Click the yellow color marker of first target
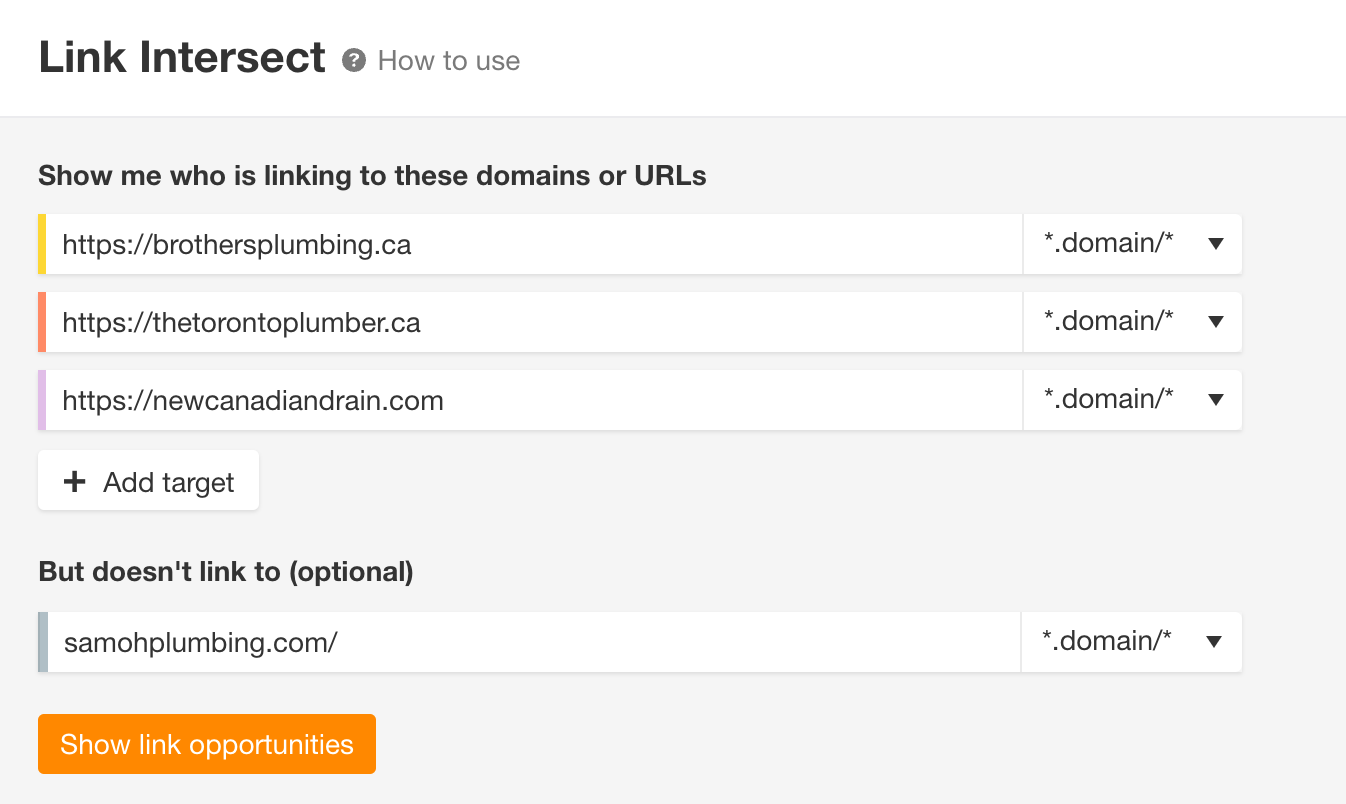Image resolution: width=1346 pixels, height=804 pixels. 42,244
